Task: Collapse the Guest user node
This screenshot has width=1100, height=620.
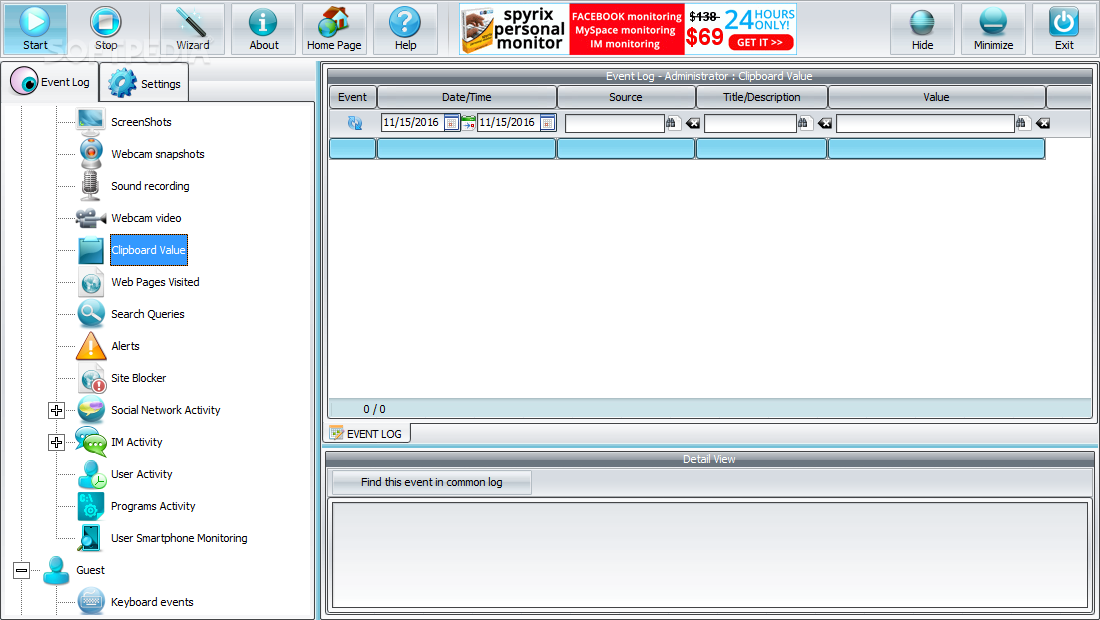Action: point(21,570)
